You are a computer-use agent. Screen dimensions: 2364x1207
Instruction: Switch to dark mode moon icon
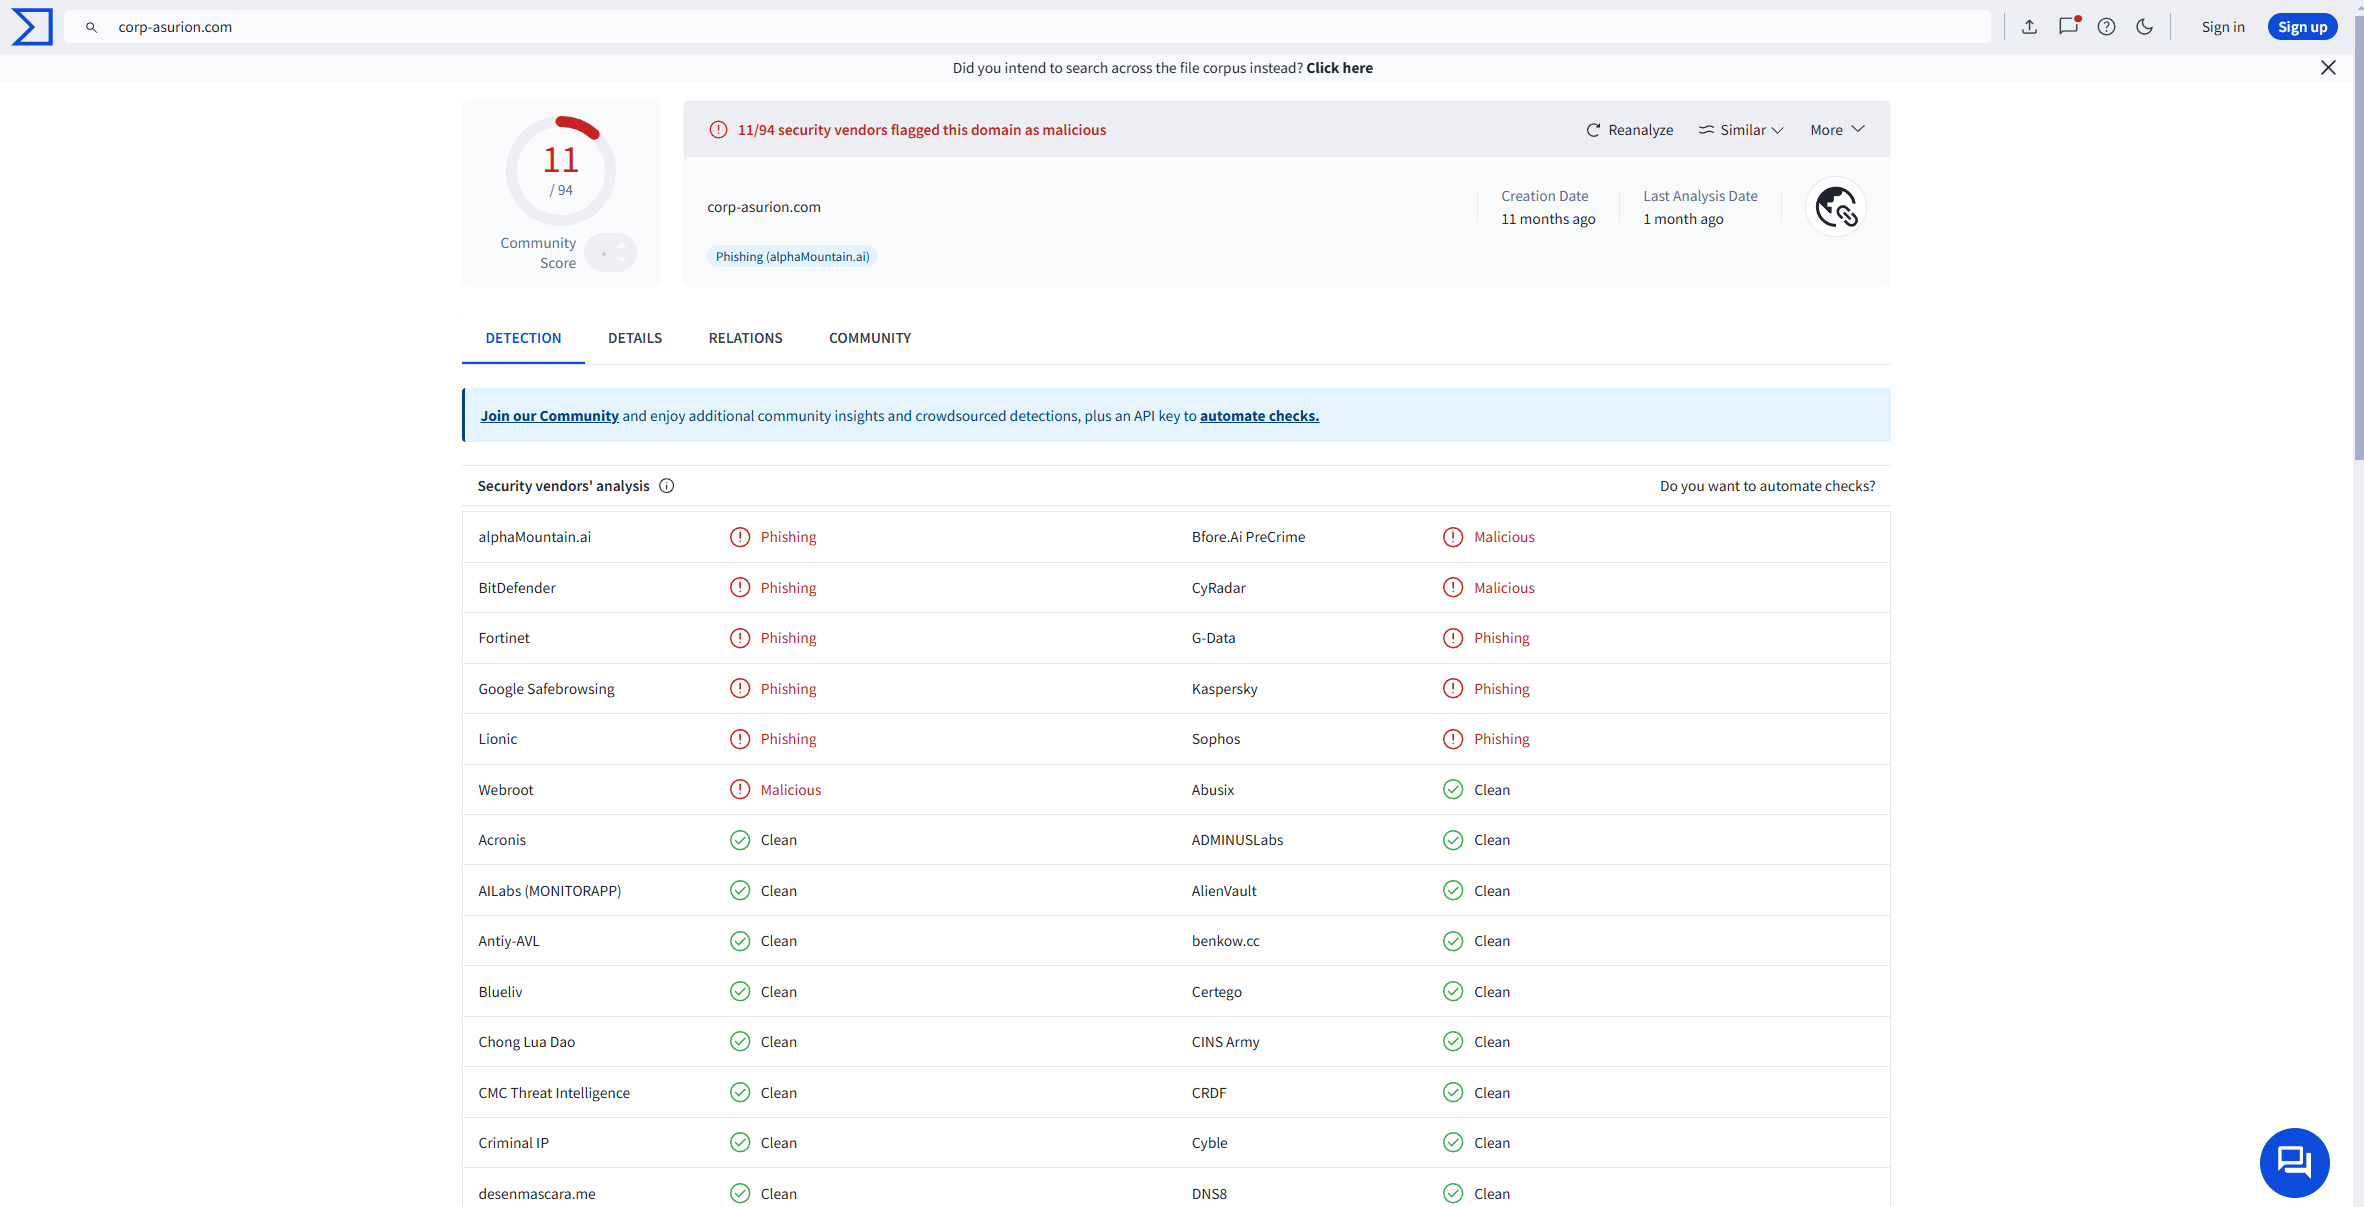(2144, 27)
